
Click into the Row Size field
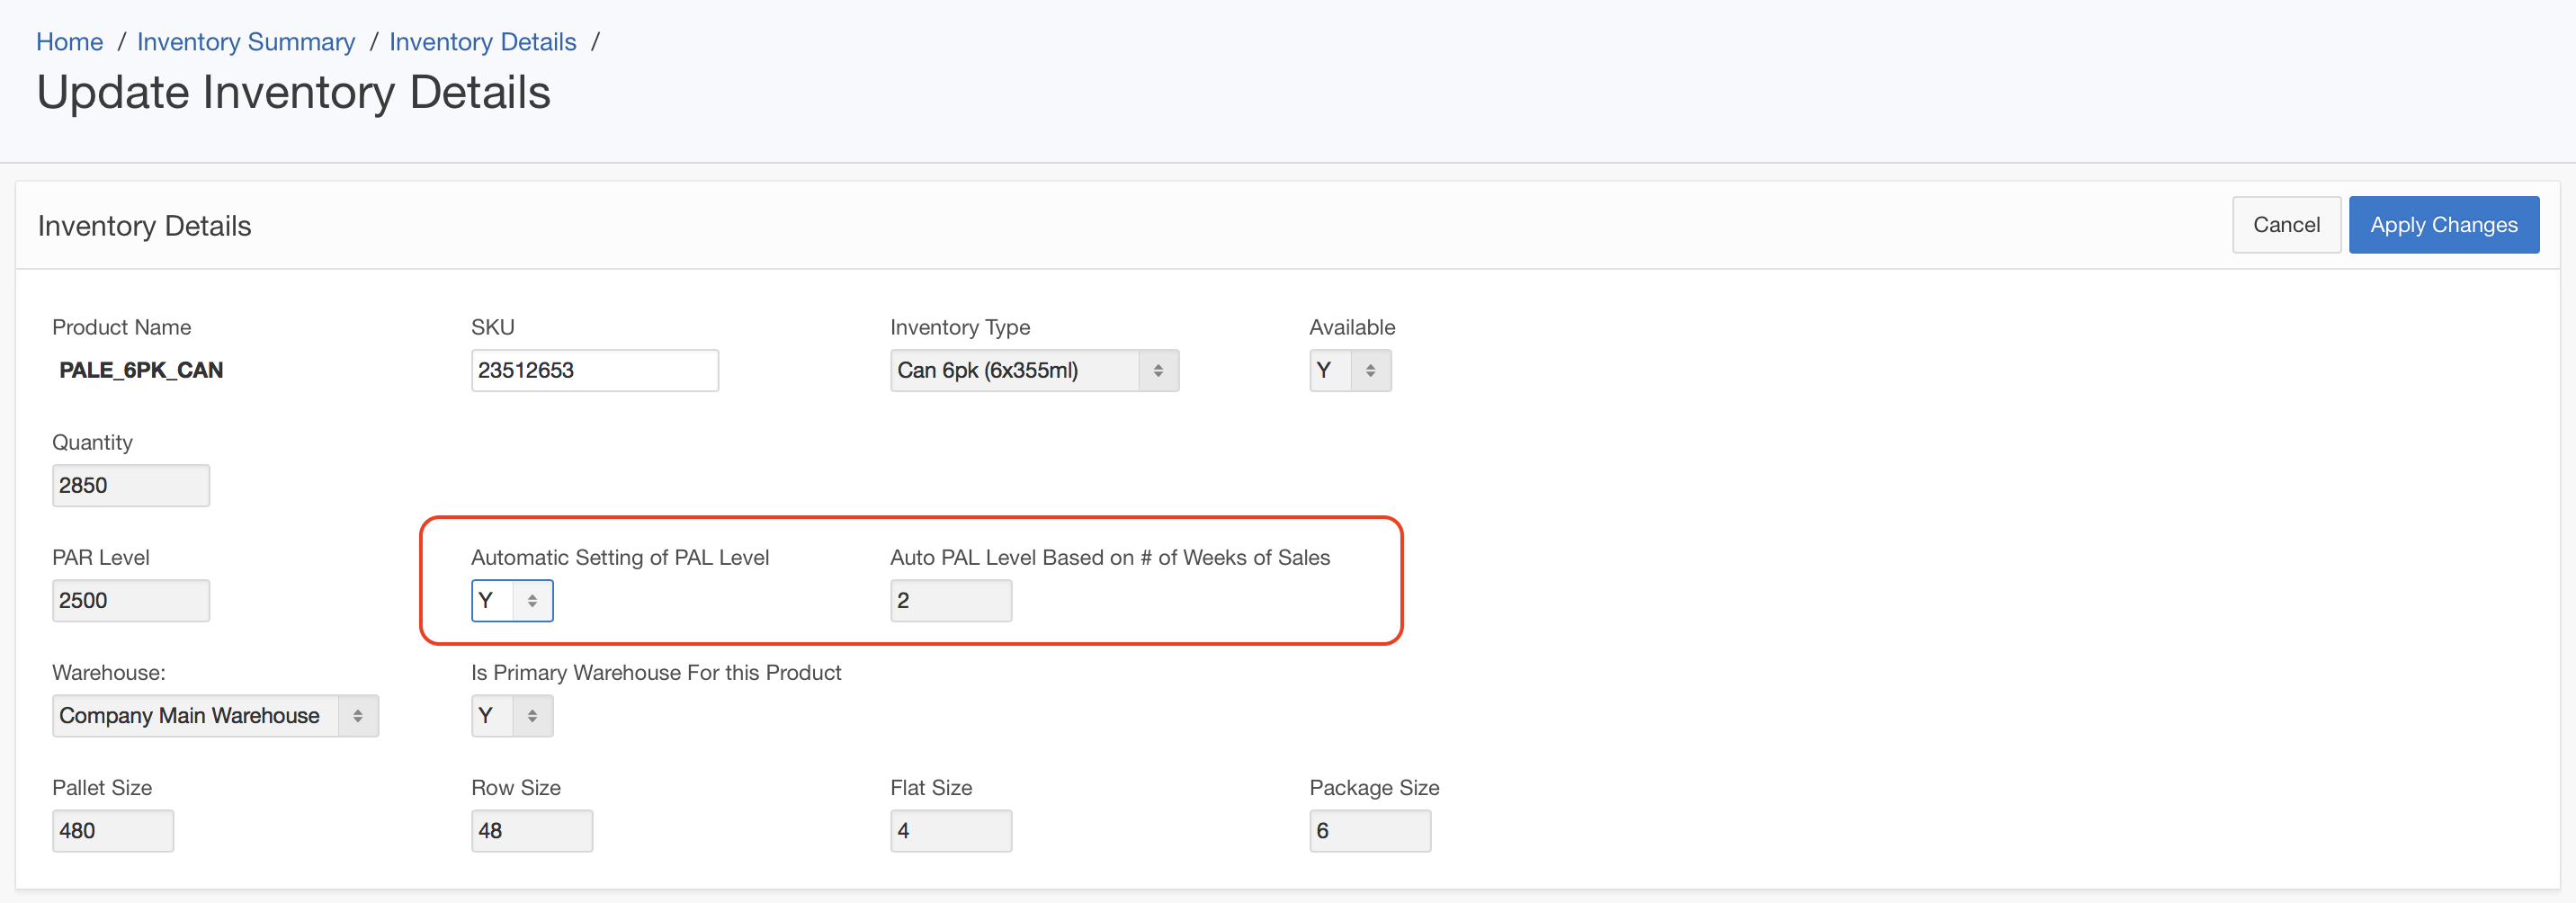pos(531,831)
